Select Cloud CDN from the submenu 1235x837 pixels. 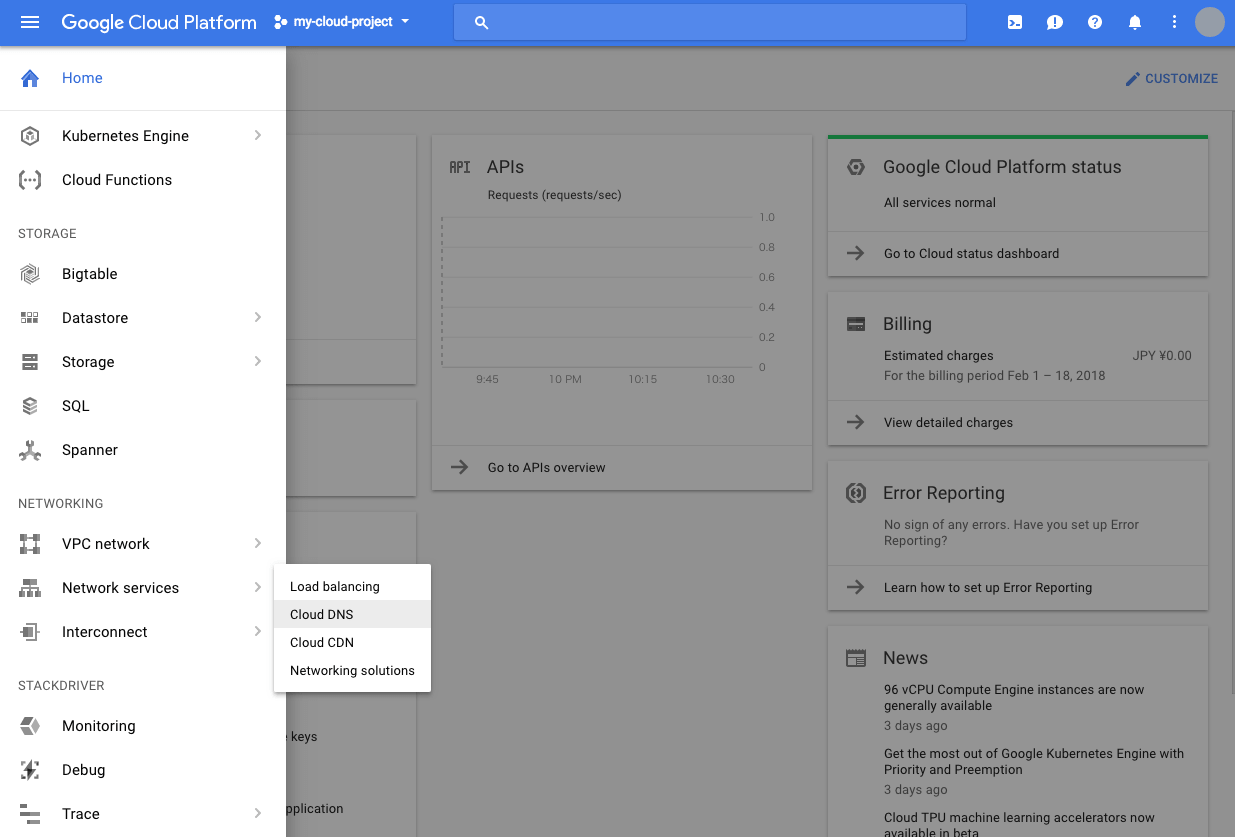352,642
